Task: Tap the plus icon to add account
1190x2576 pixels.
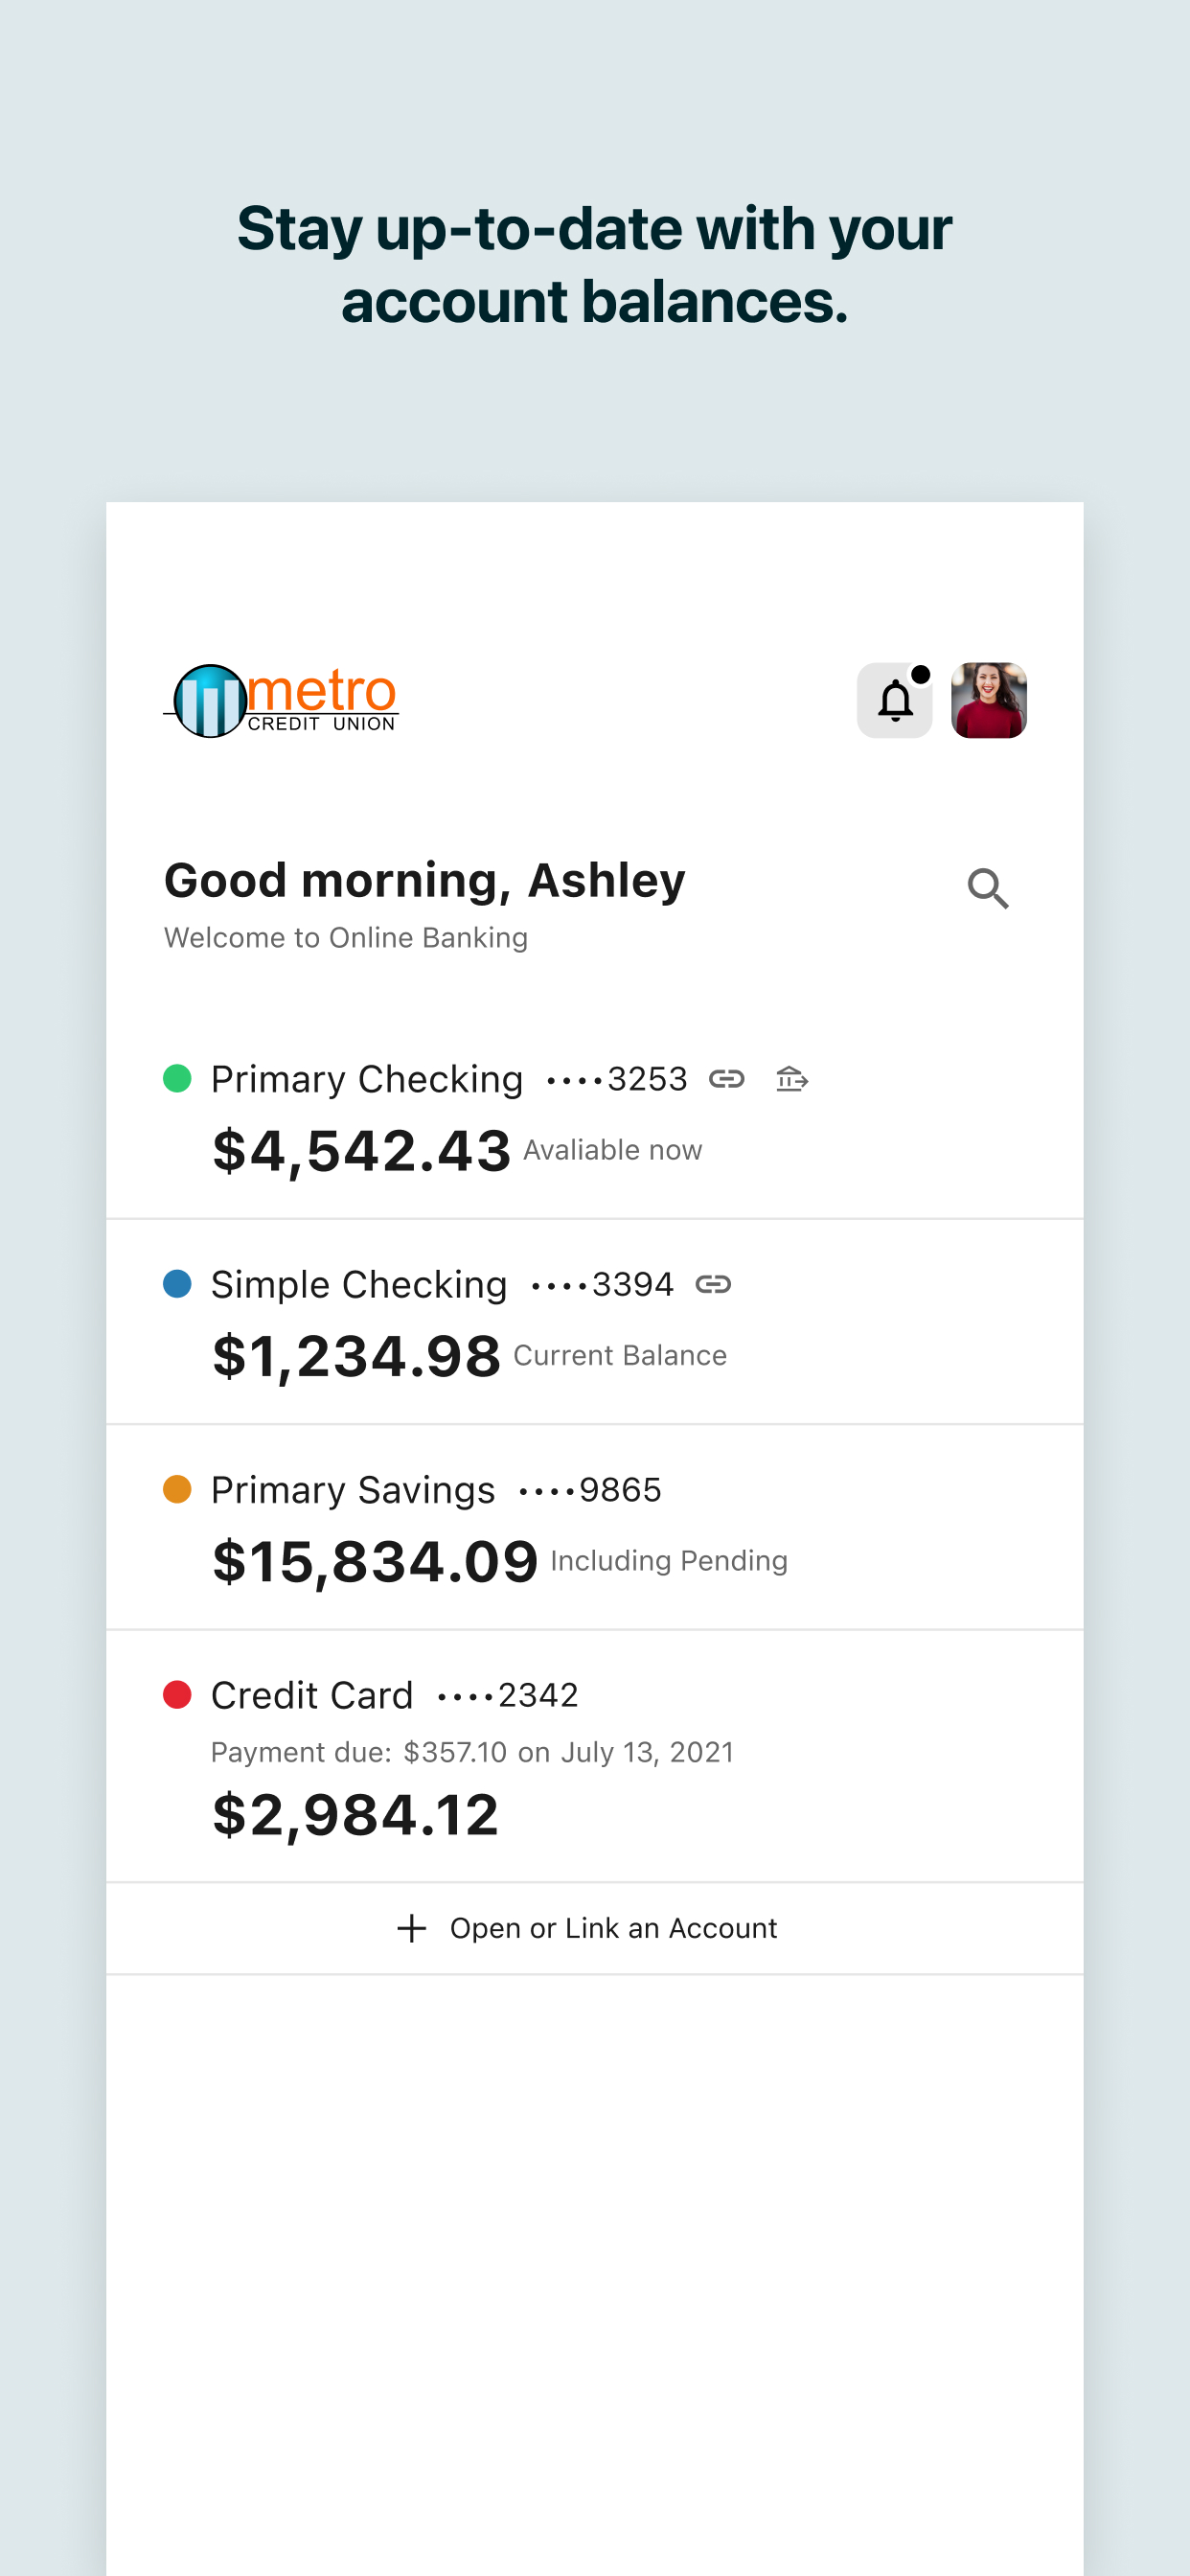Action: [412, 1928]
